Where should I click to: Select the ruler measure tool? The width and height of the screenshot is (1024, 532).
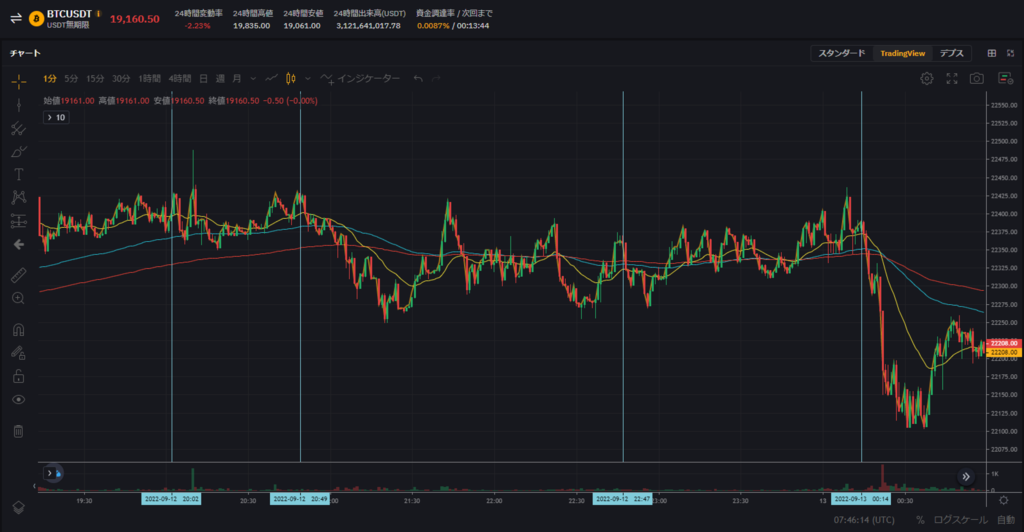point(19,275)
